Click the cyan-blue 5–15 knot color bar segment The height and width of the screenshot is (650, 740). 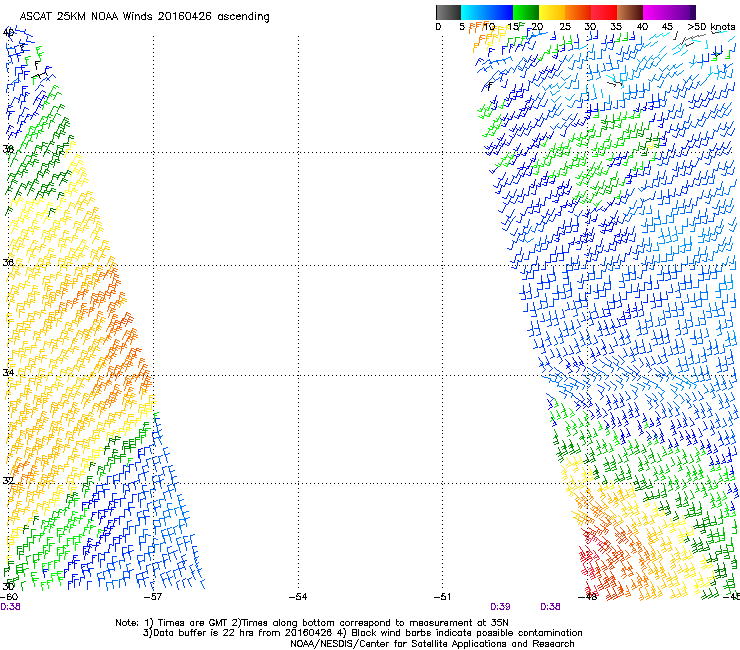click(x=487, y=12)
